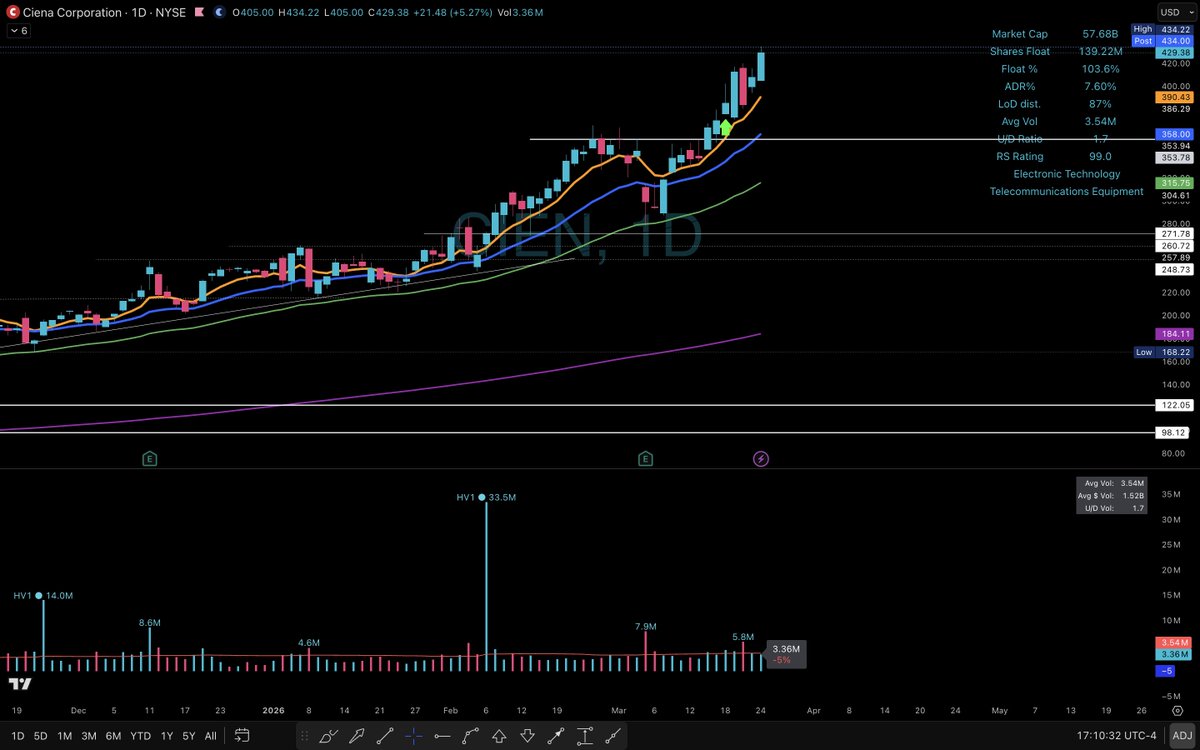Select the highlighter pen drawing tool
The width and height of the screenshot is (1200, 750).
pos(357,736)
